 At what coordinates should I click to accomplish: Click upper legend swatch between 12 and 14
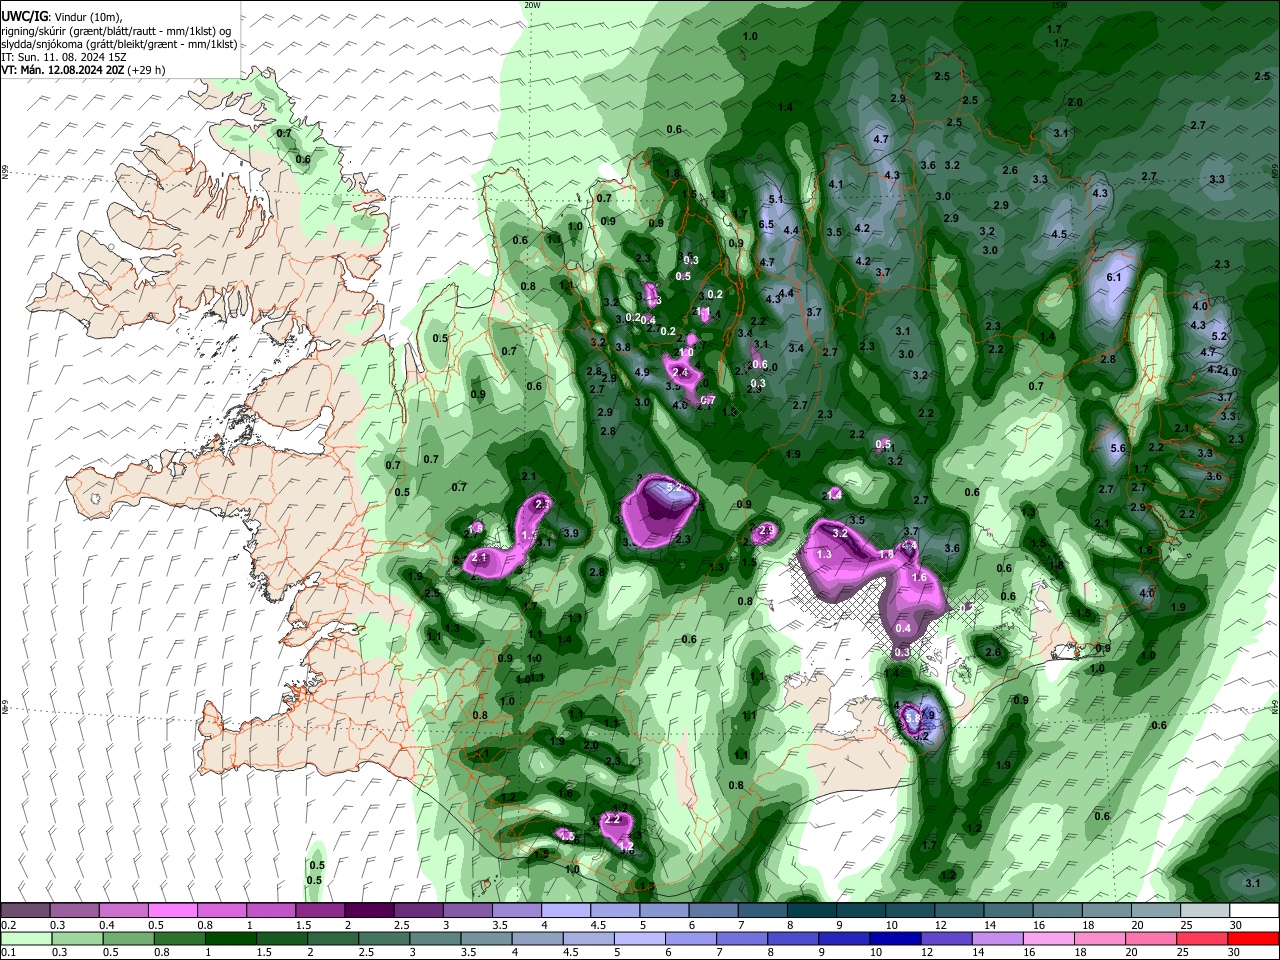(960, 911)
